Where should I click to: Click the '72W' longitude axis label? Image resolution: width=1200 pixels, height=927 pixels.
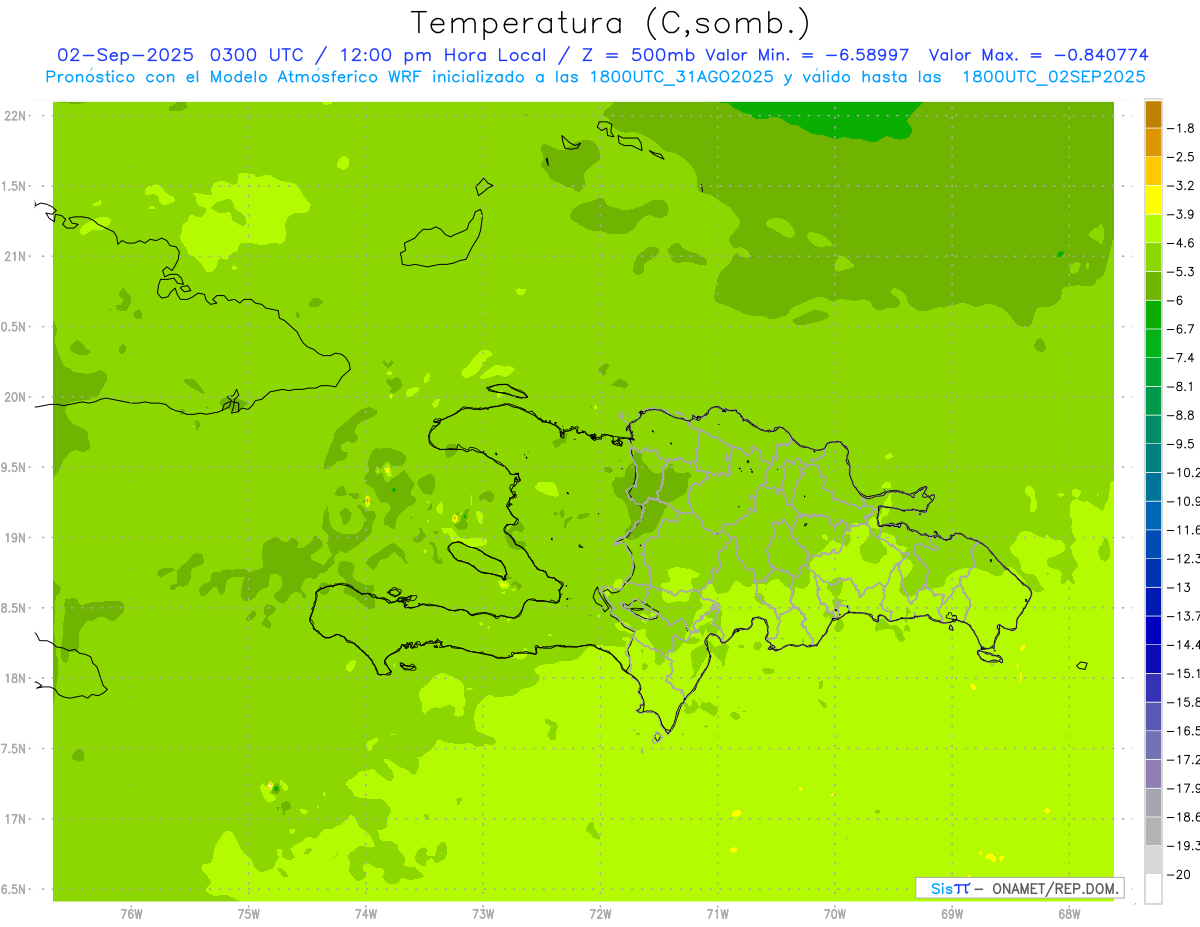click(x=600, y=913)
